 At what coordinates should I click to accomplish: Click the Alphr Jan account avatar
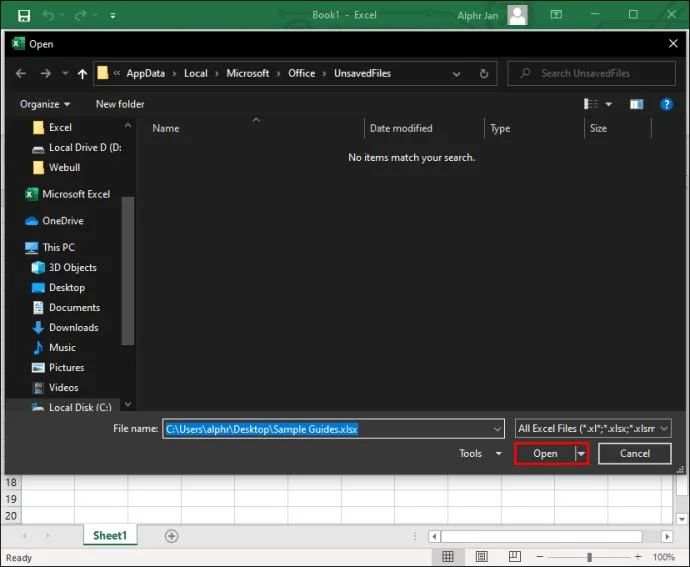point(517,15)
